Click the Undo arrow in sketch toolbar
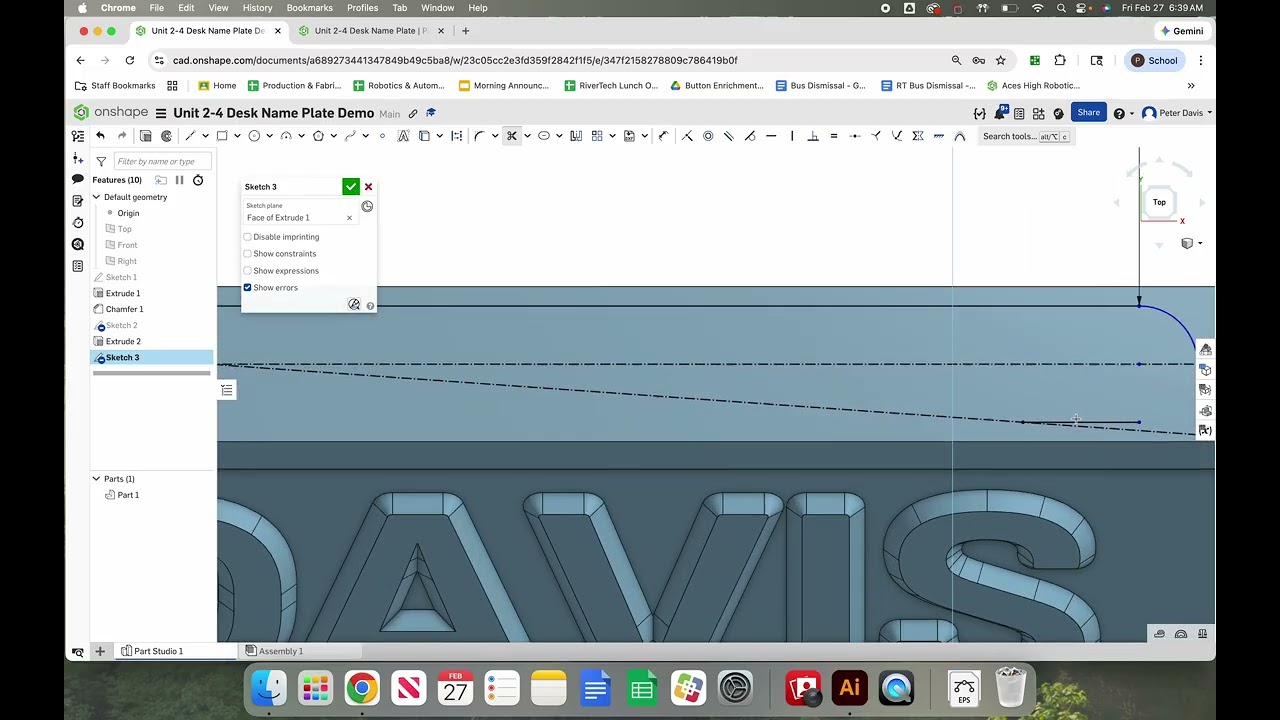The image size is (1280, 720). click(100, 136)
